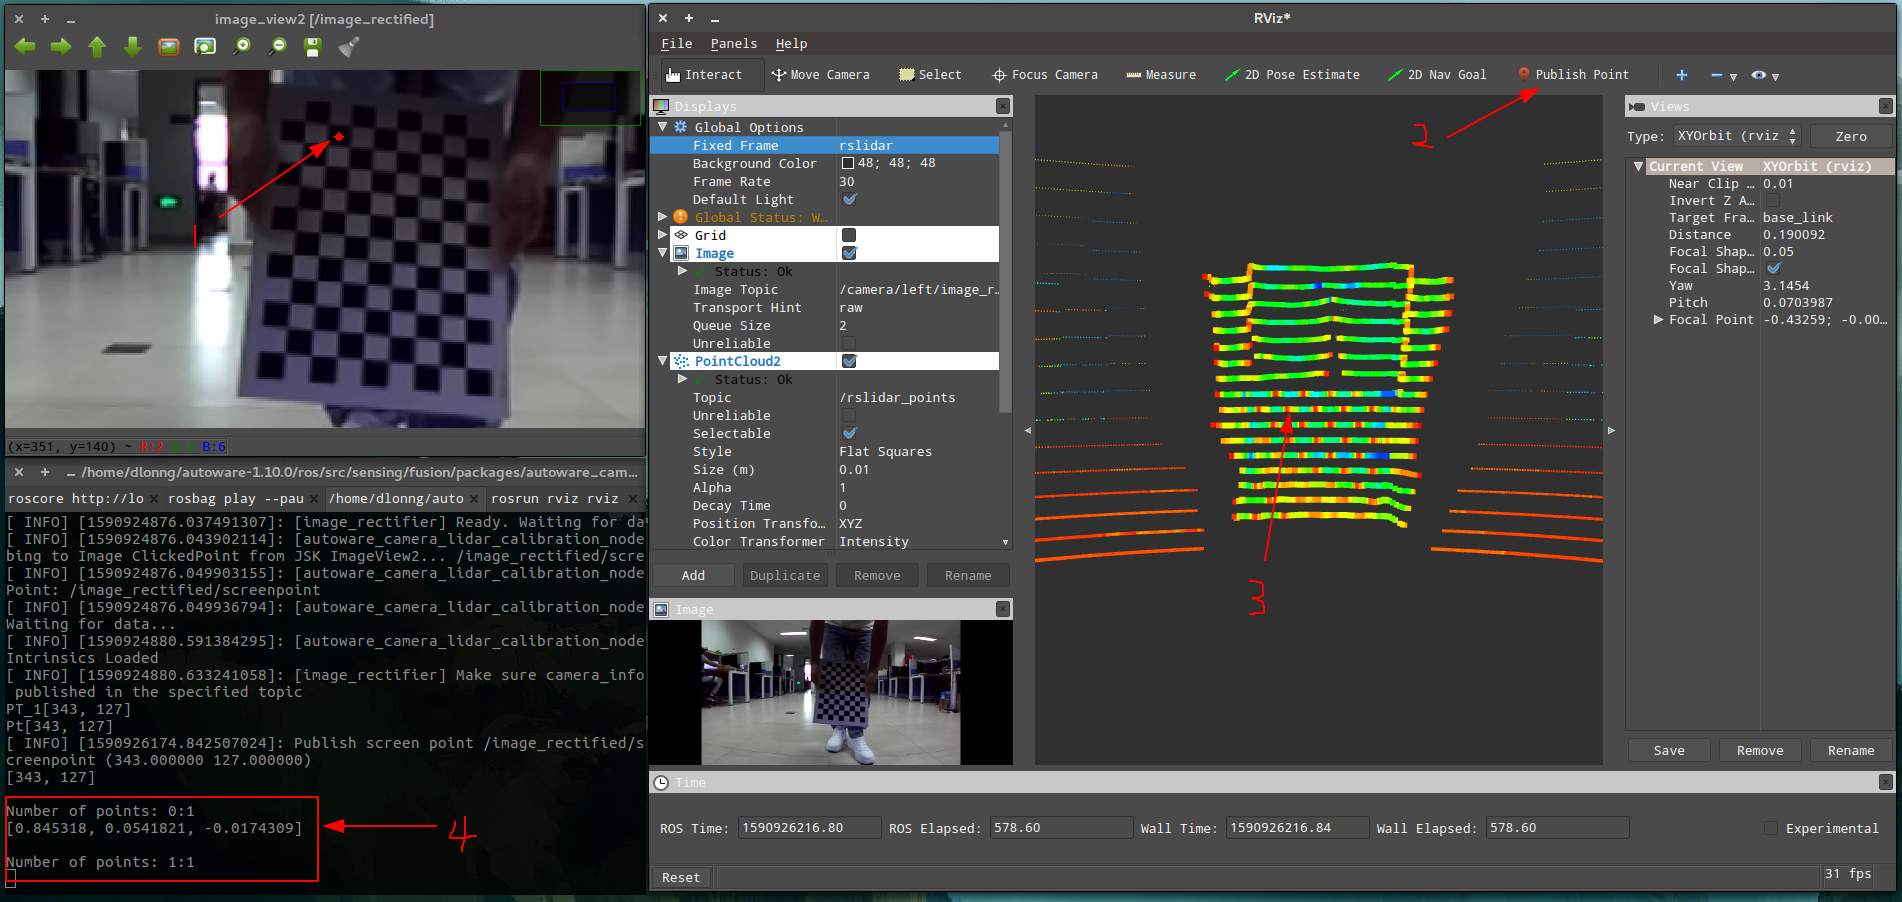The height and width of the screenshot is (902, 1902).
Task: Activate the Measure tool
Action: (1161, 75)
